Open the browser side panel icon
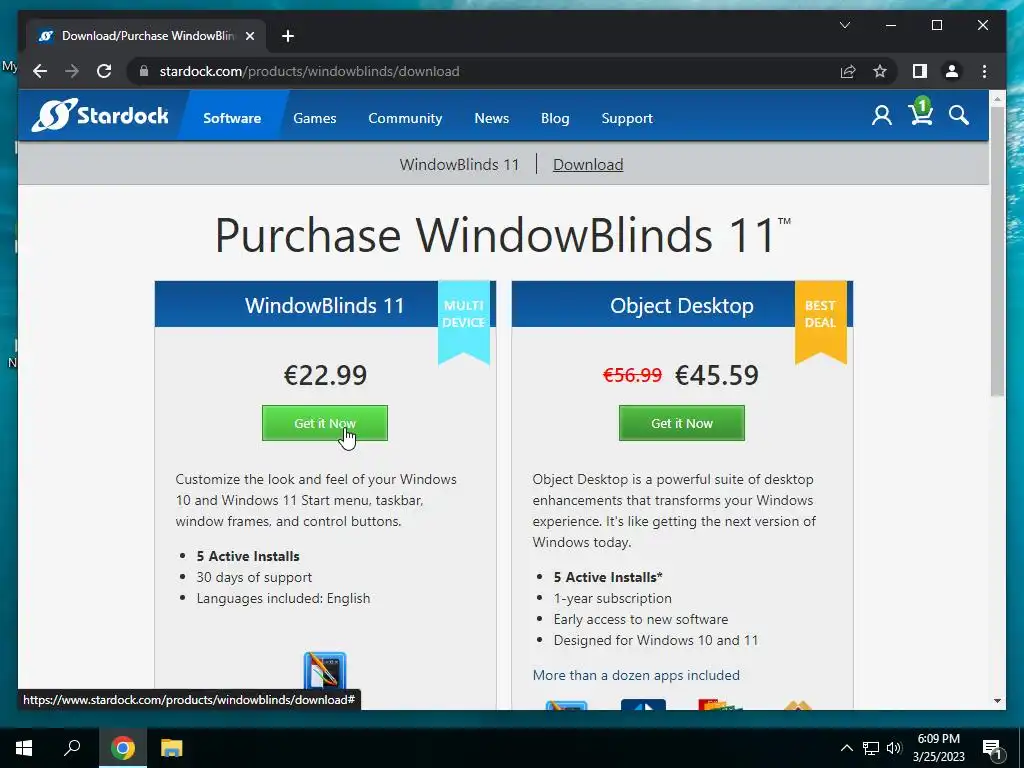 pos(920,71)
